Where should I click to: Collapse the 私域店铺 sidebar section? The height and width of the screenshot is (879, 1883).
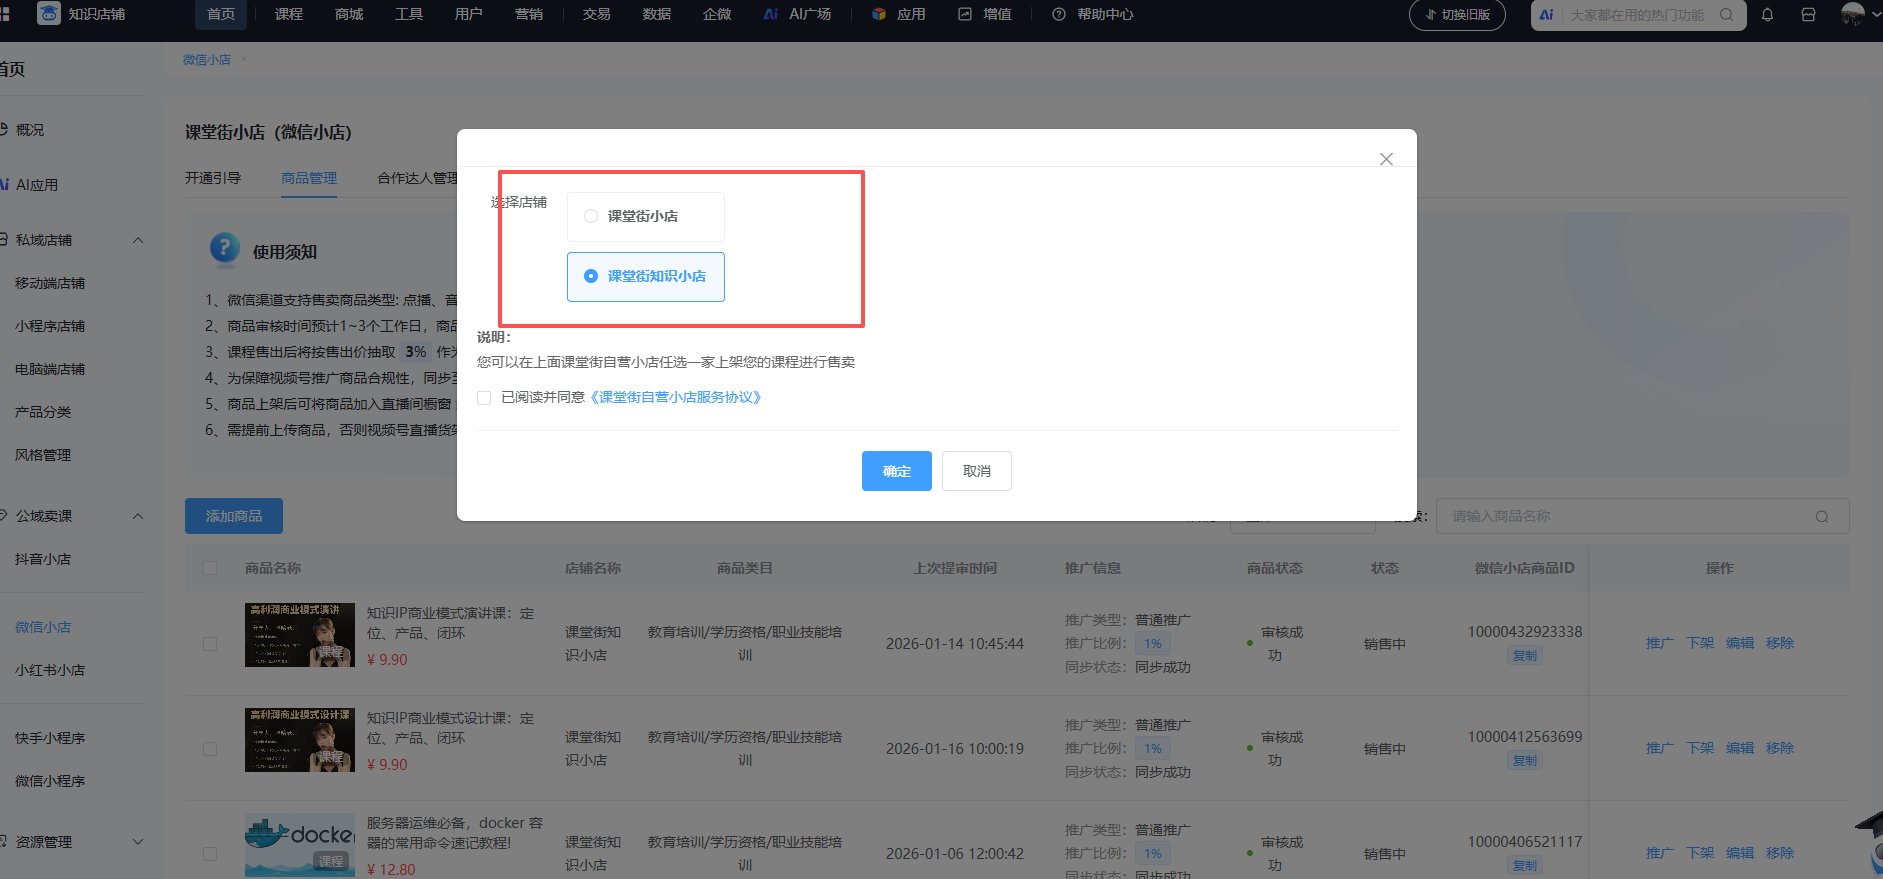[x=138, y=240]
